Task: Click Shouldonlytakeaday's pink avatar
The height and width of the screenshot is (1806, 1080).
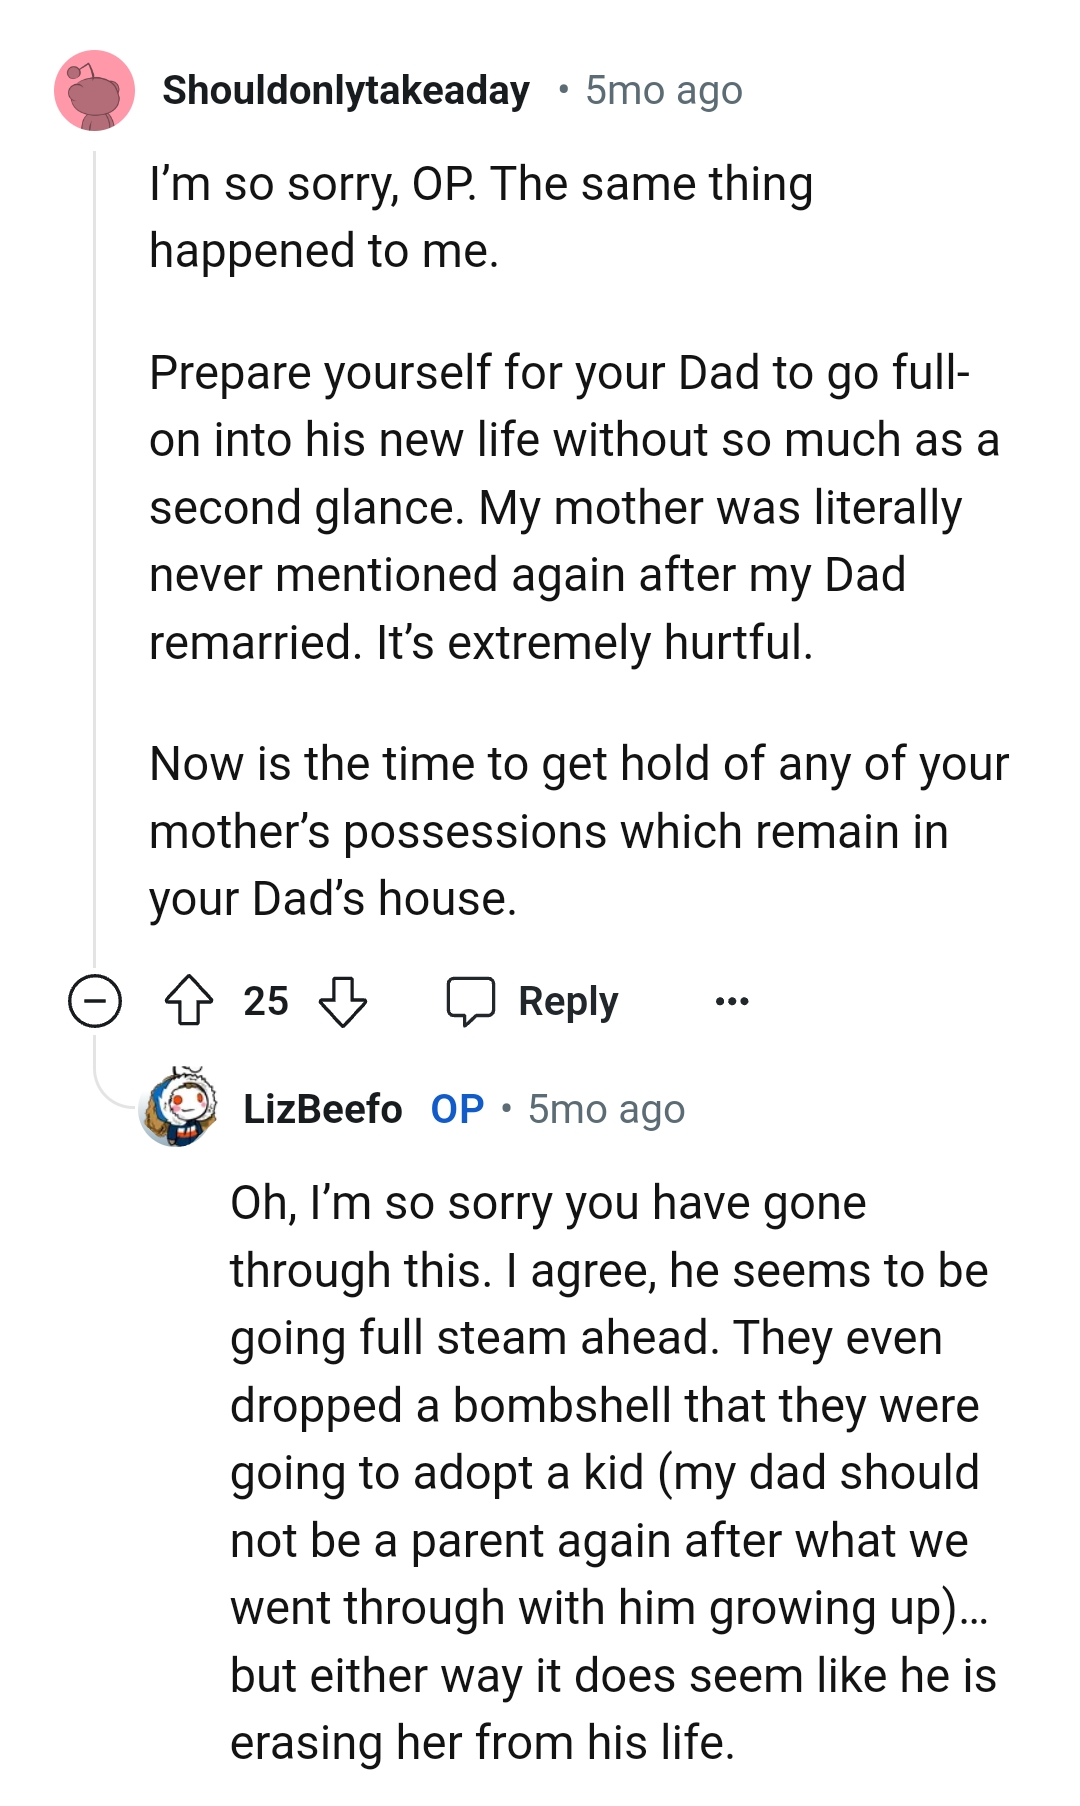Action: point(94,91)
